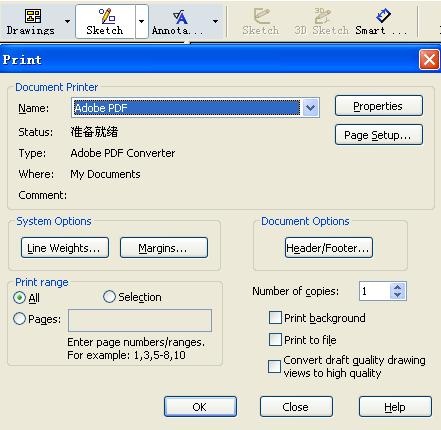Select the Sketch pencil tab icon
The image size is (441, 430).
pos(107,16)
